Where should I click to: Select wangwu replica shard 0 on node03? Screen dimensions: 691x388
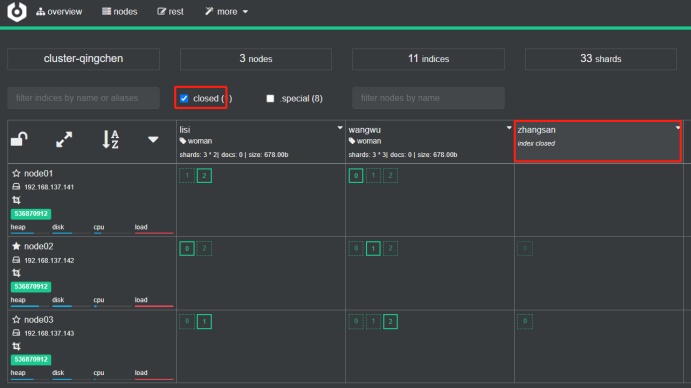pyautogui.click(x=356, y=321)
